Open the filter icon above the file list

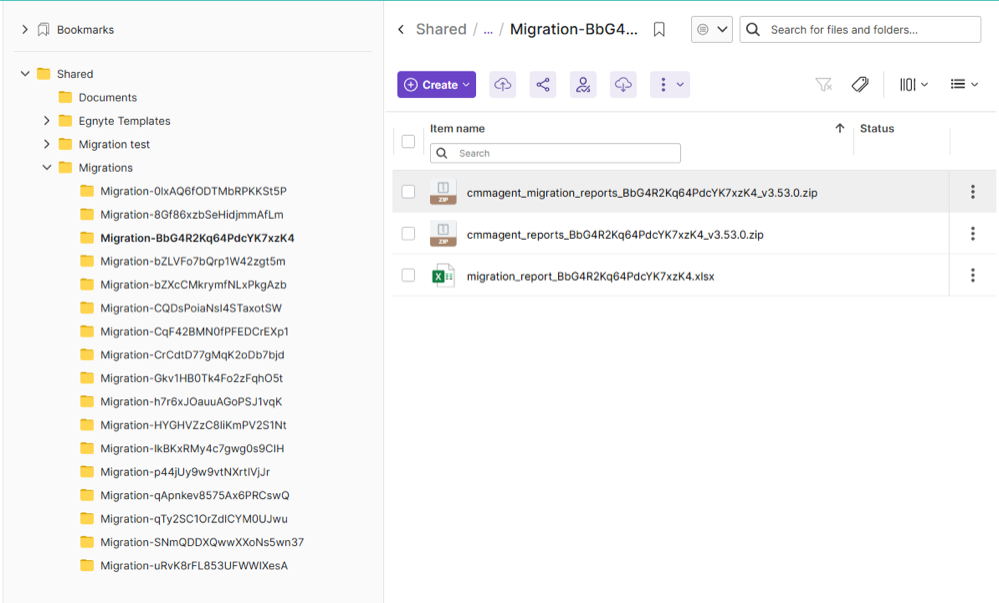pyautogui.click(x=823, y=84)
